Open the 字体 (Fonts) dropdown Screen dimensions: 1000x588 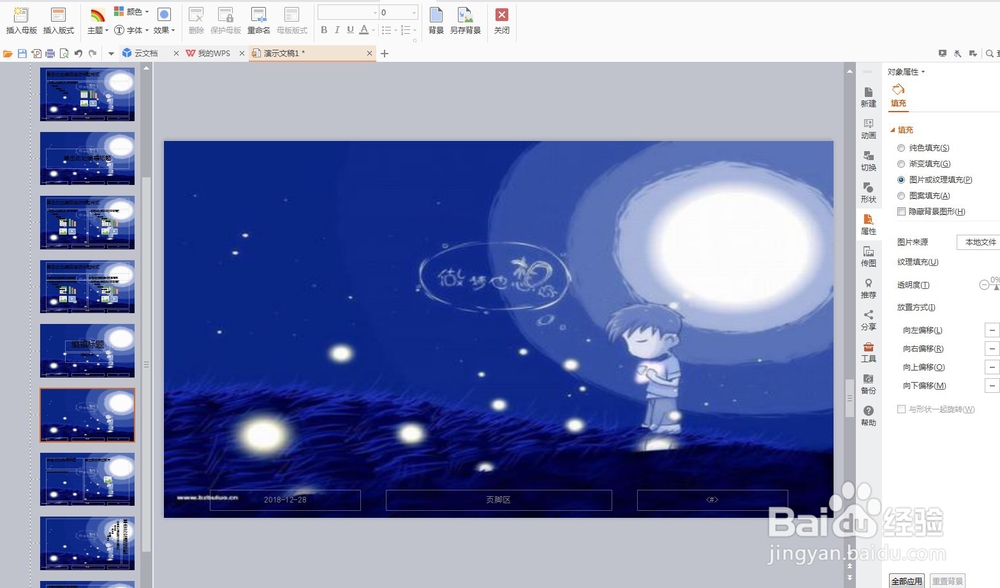point(131,30)
